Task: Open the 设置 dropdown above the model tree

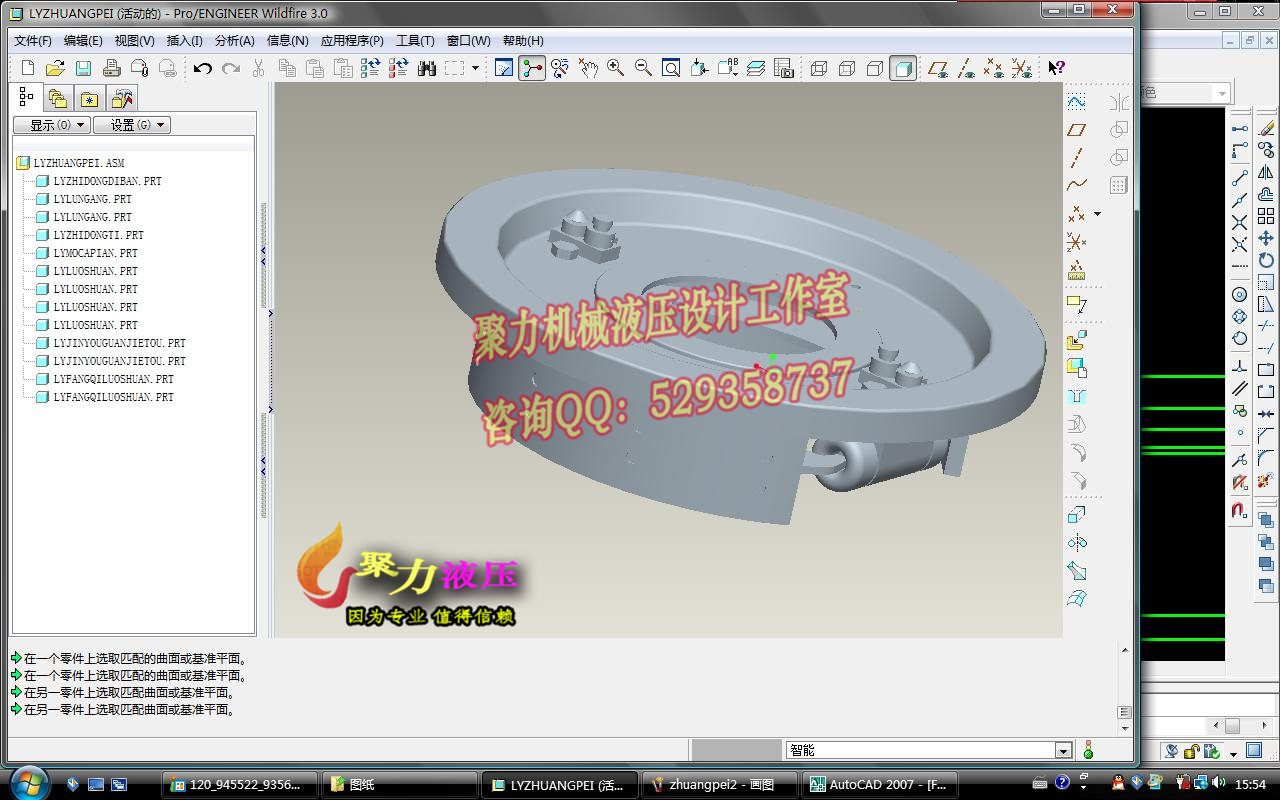Action: click(x=130, y=124)
